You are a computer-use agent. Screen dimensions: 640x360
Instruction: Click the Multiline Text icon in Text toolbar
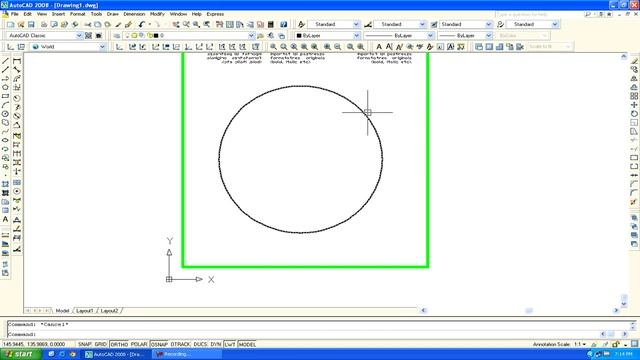point(379,47)
